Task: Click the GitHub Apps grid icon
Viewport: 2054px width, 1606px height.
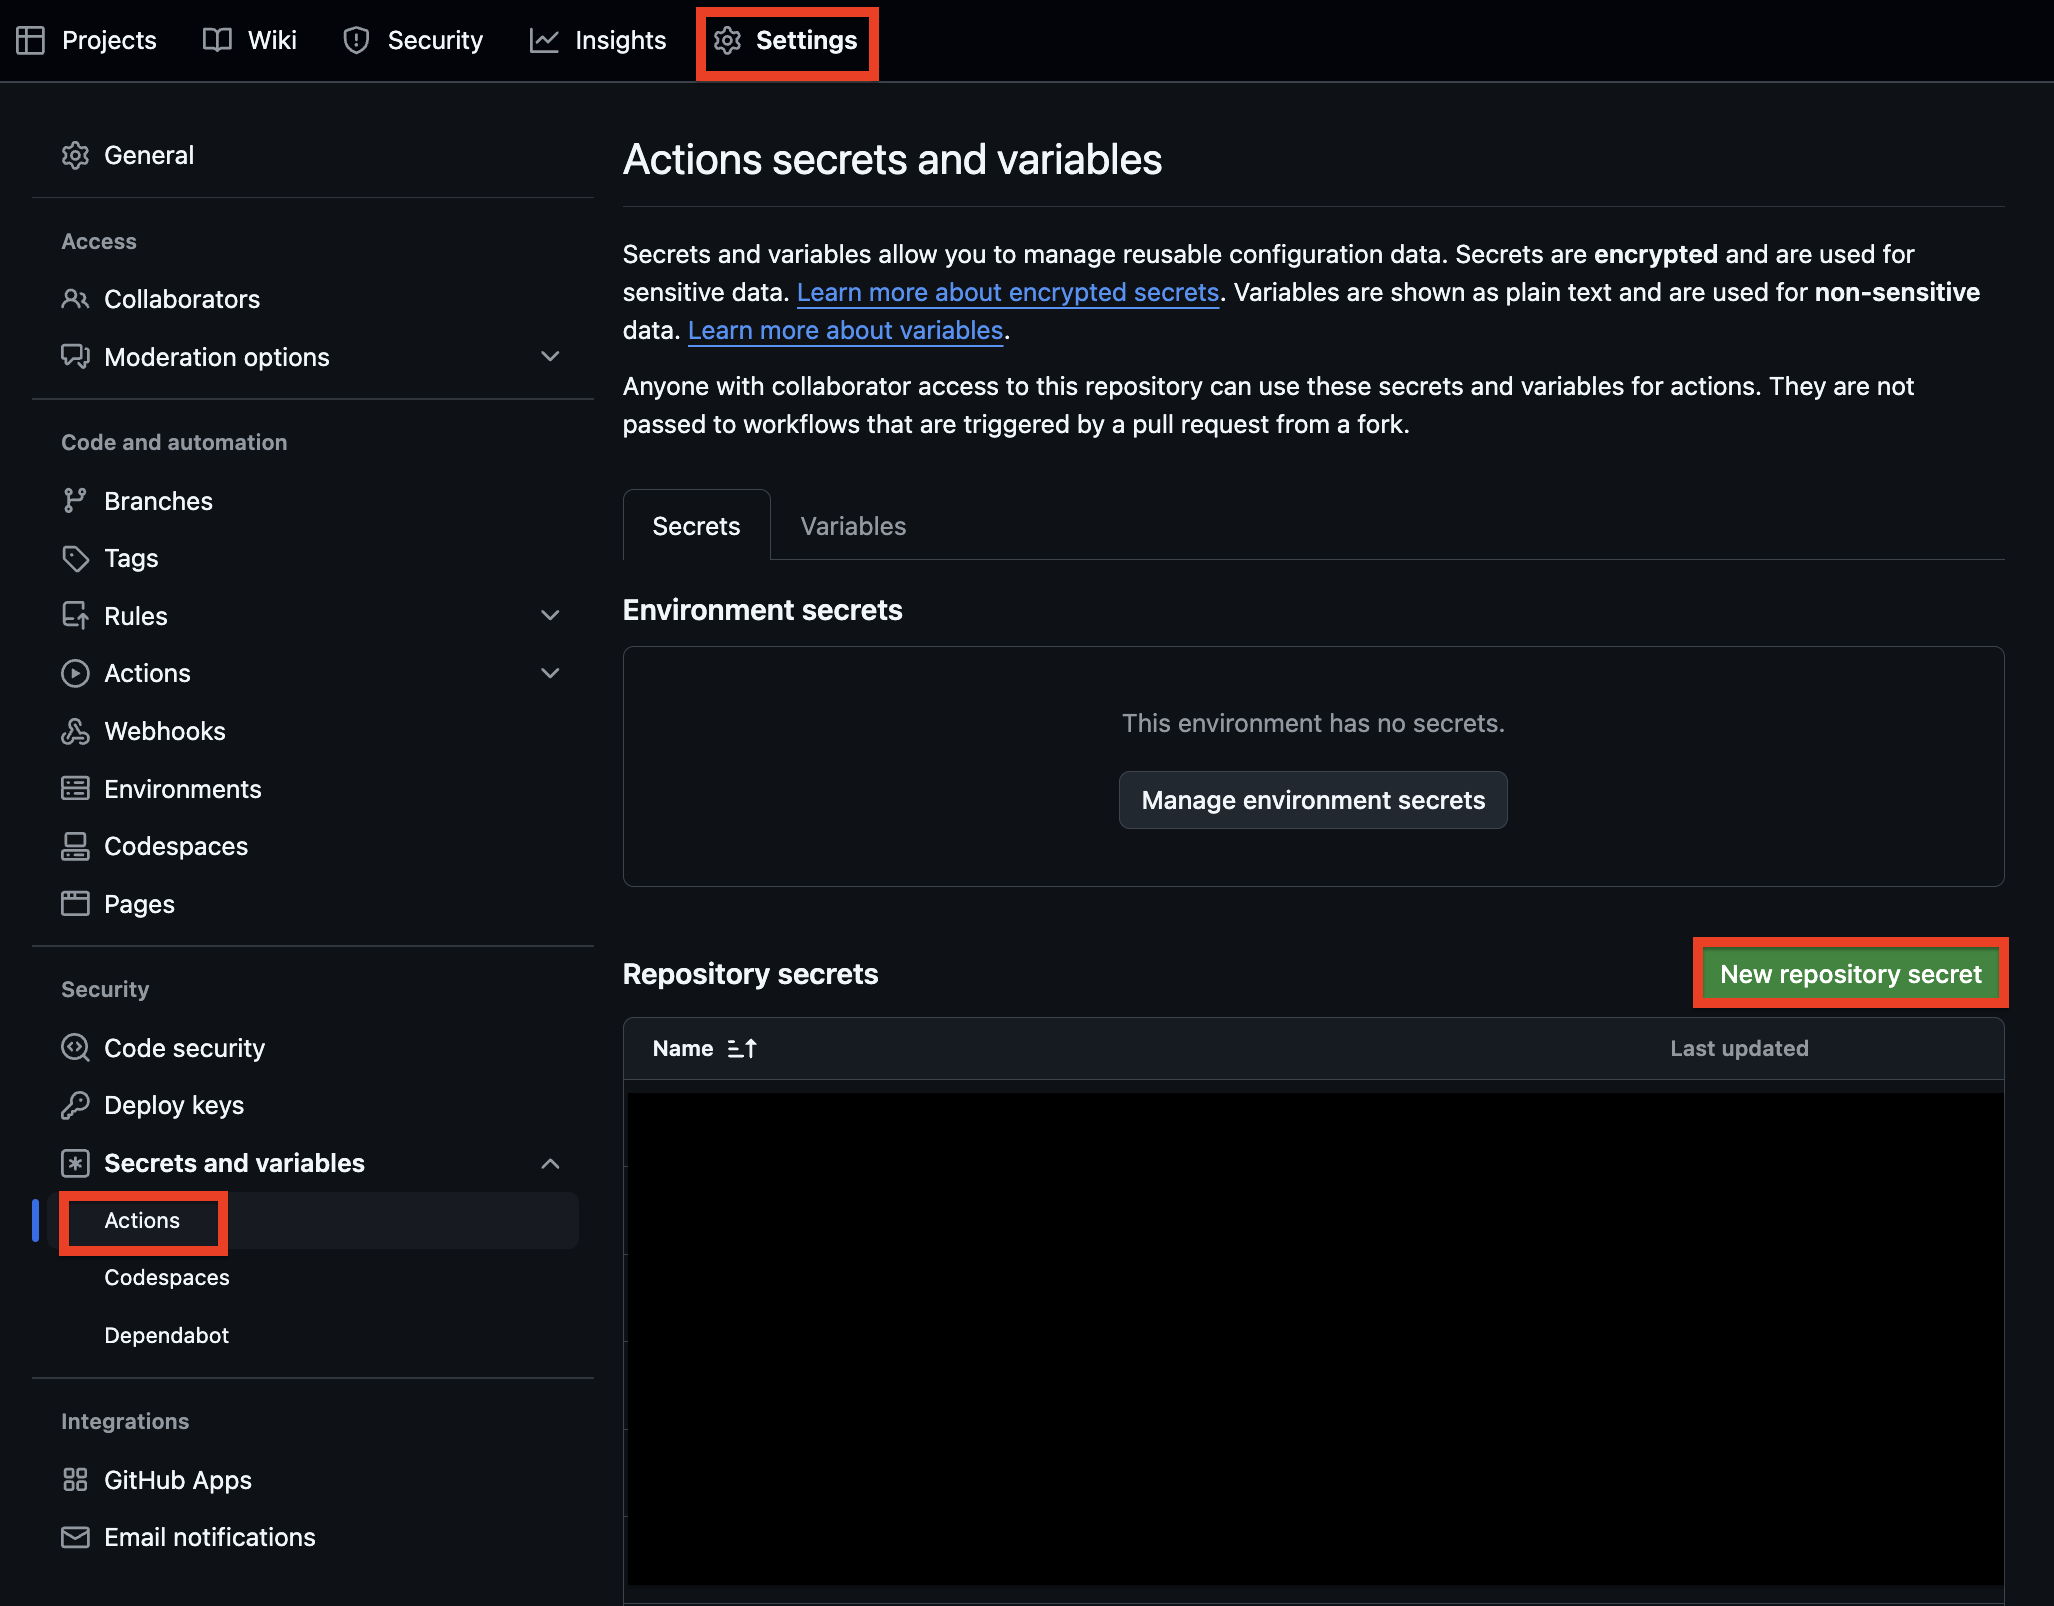Action: pyautogui.click(x=75, y=1480)
